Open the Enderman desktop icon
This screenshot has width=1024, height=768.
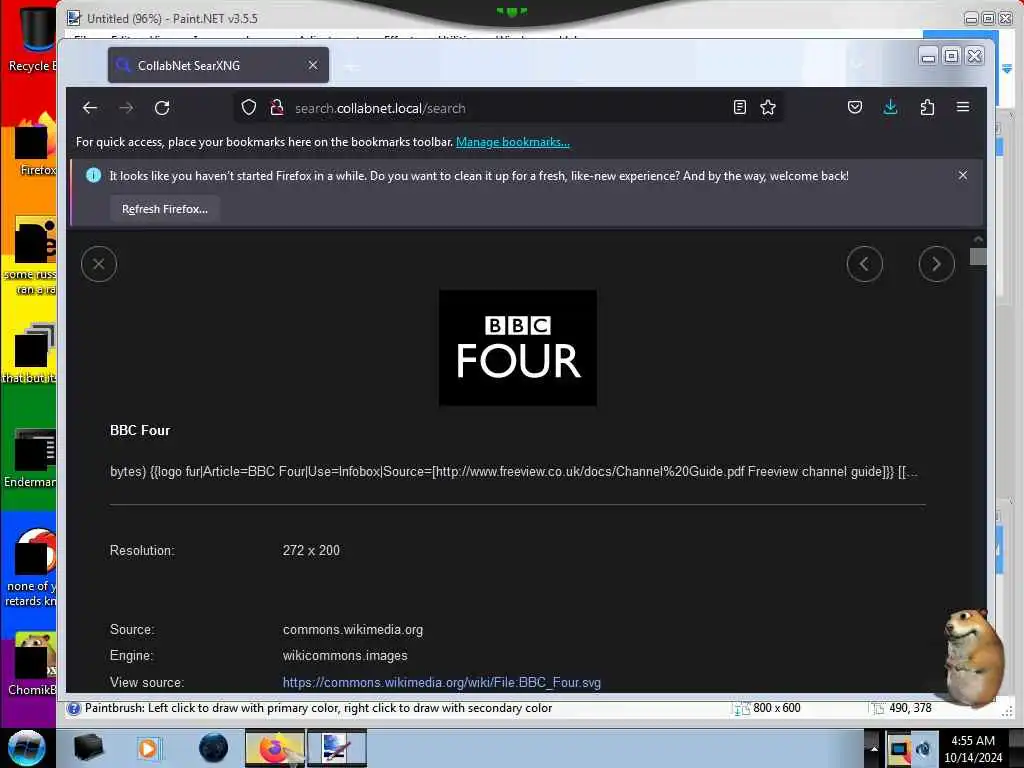(x=30, y=458)
